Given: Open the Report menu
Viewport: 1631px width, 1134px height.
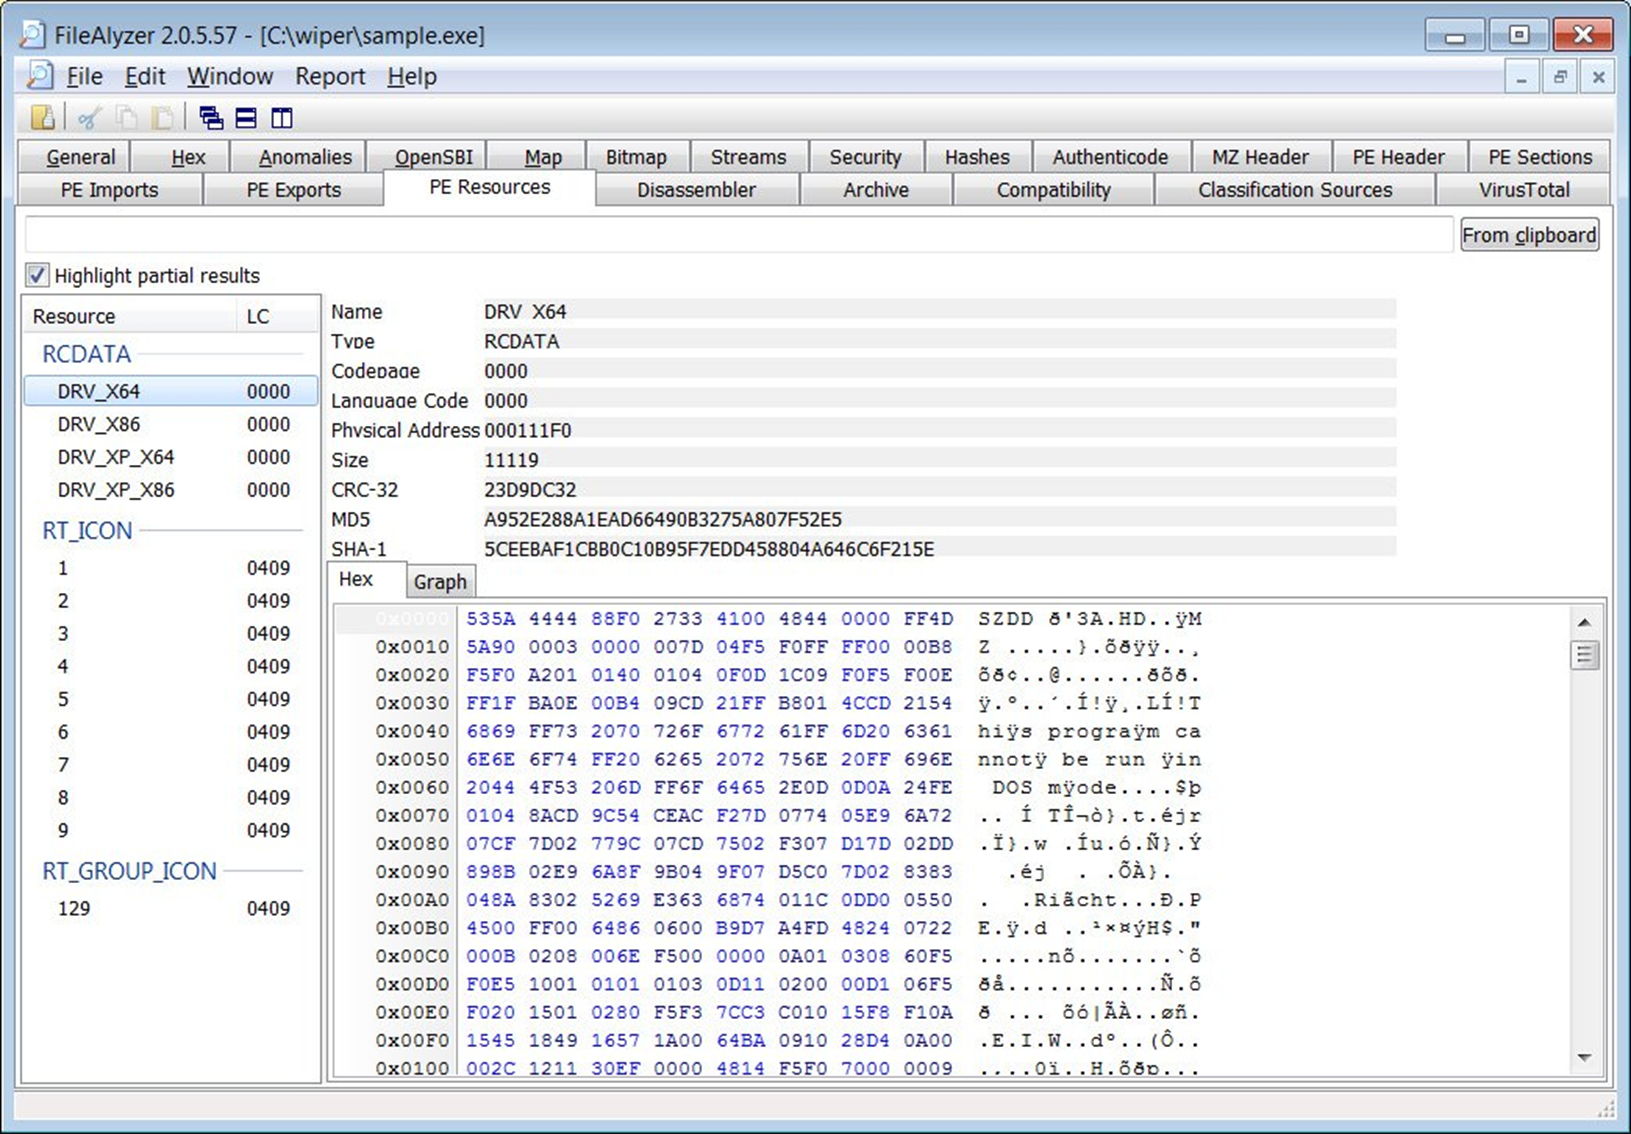Looking at the screenshot, I should coord(330,76).
